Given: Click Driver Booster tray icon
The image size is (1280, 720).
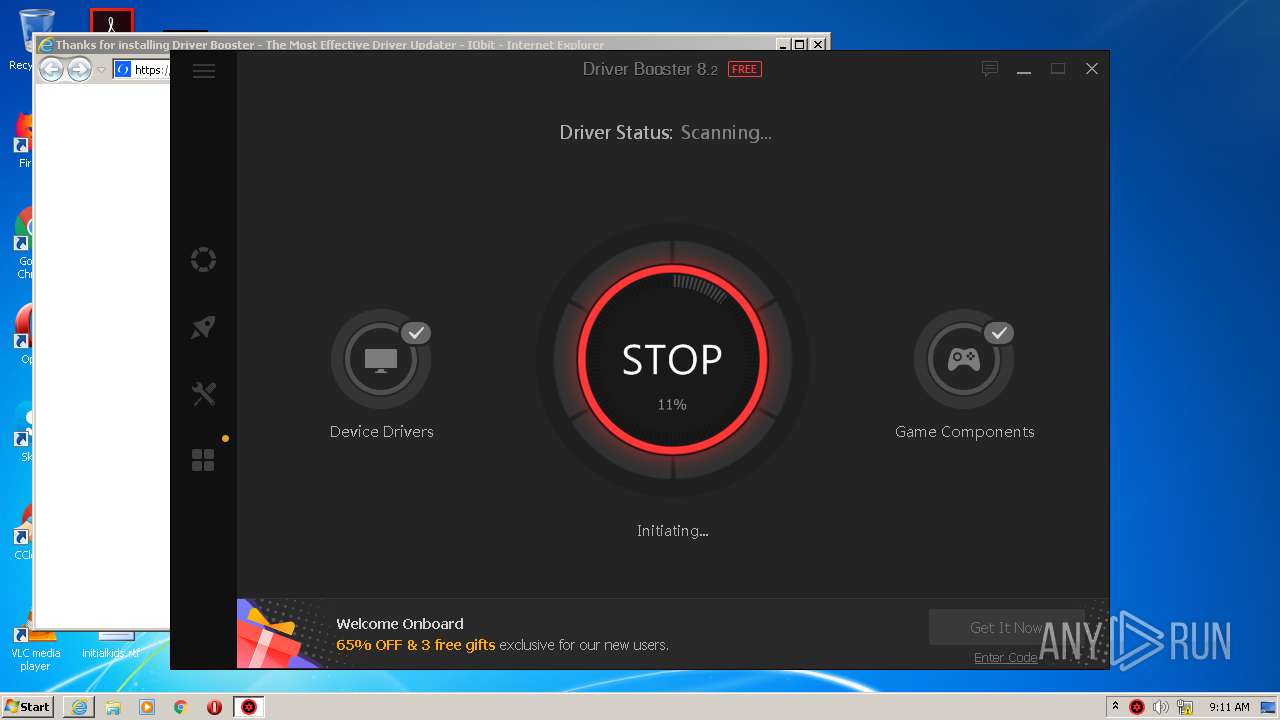Looking at the screenshot, I should point(1137,707).
